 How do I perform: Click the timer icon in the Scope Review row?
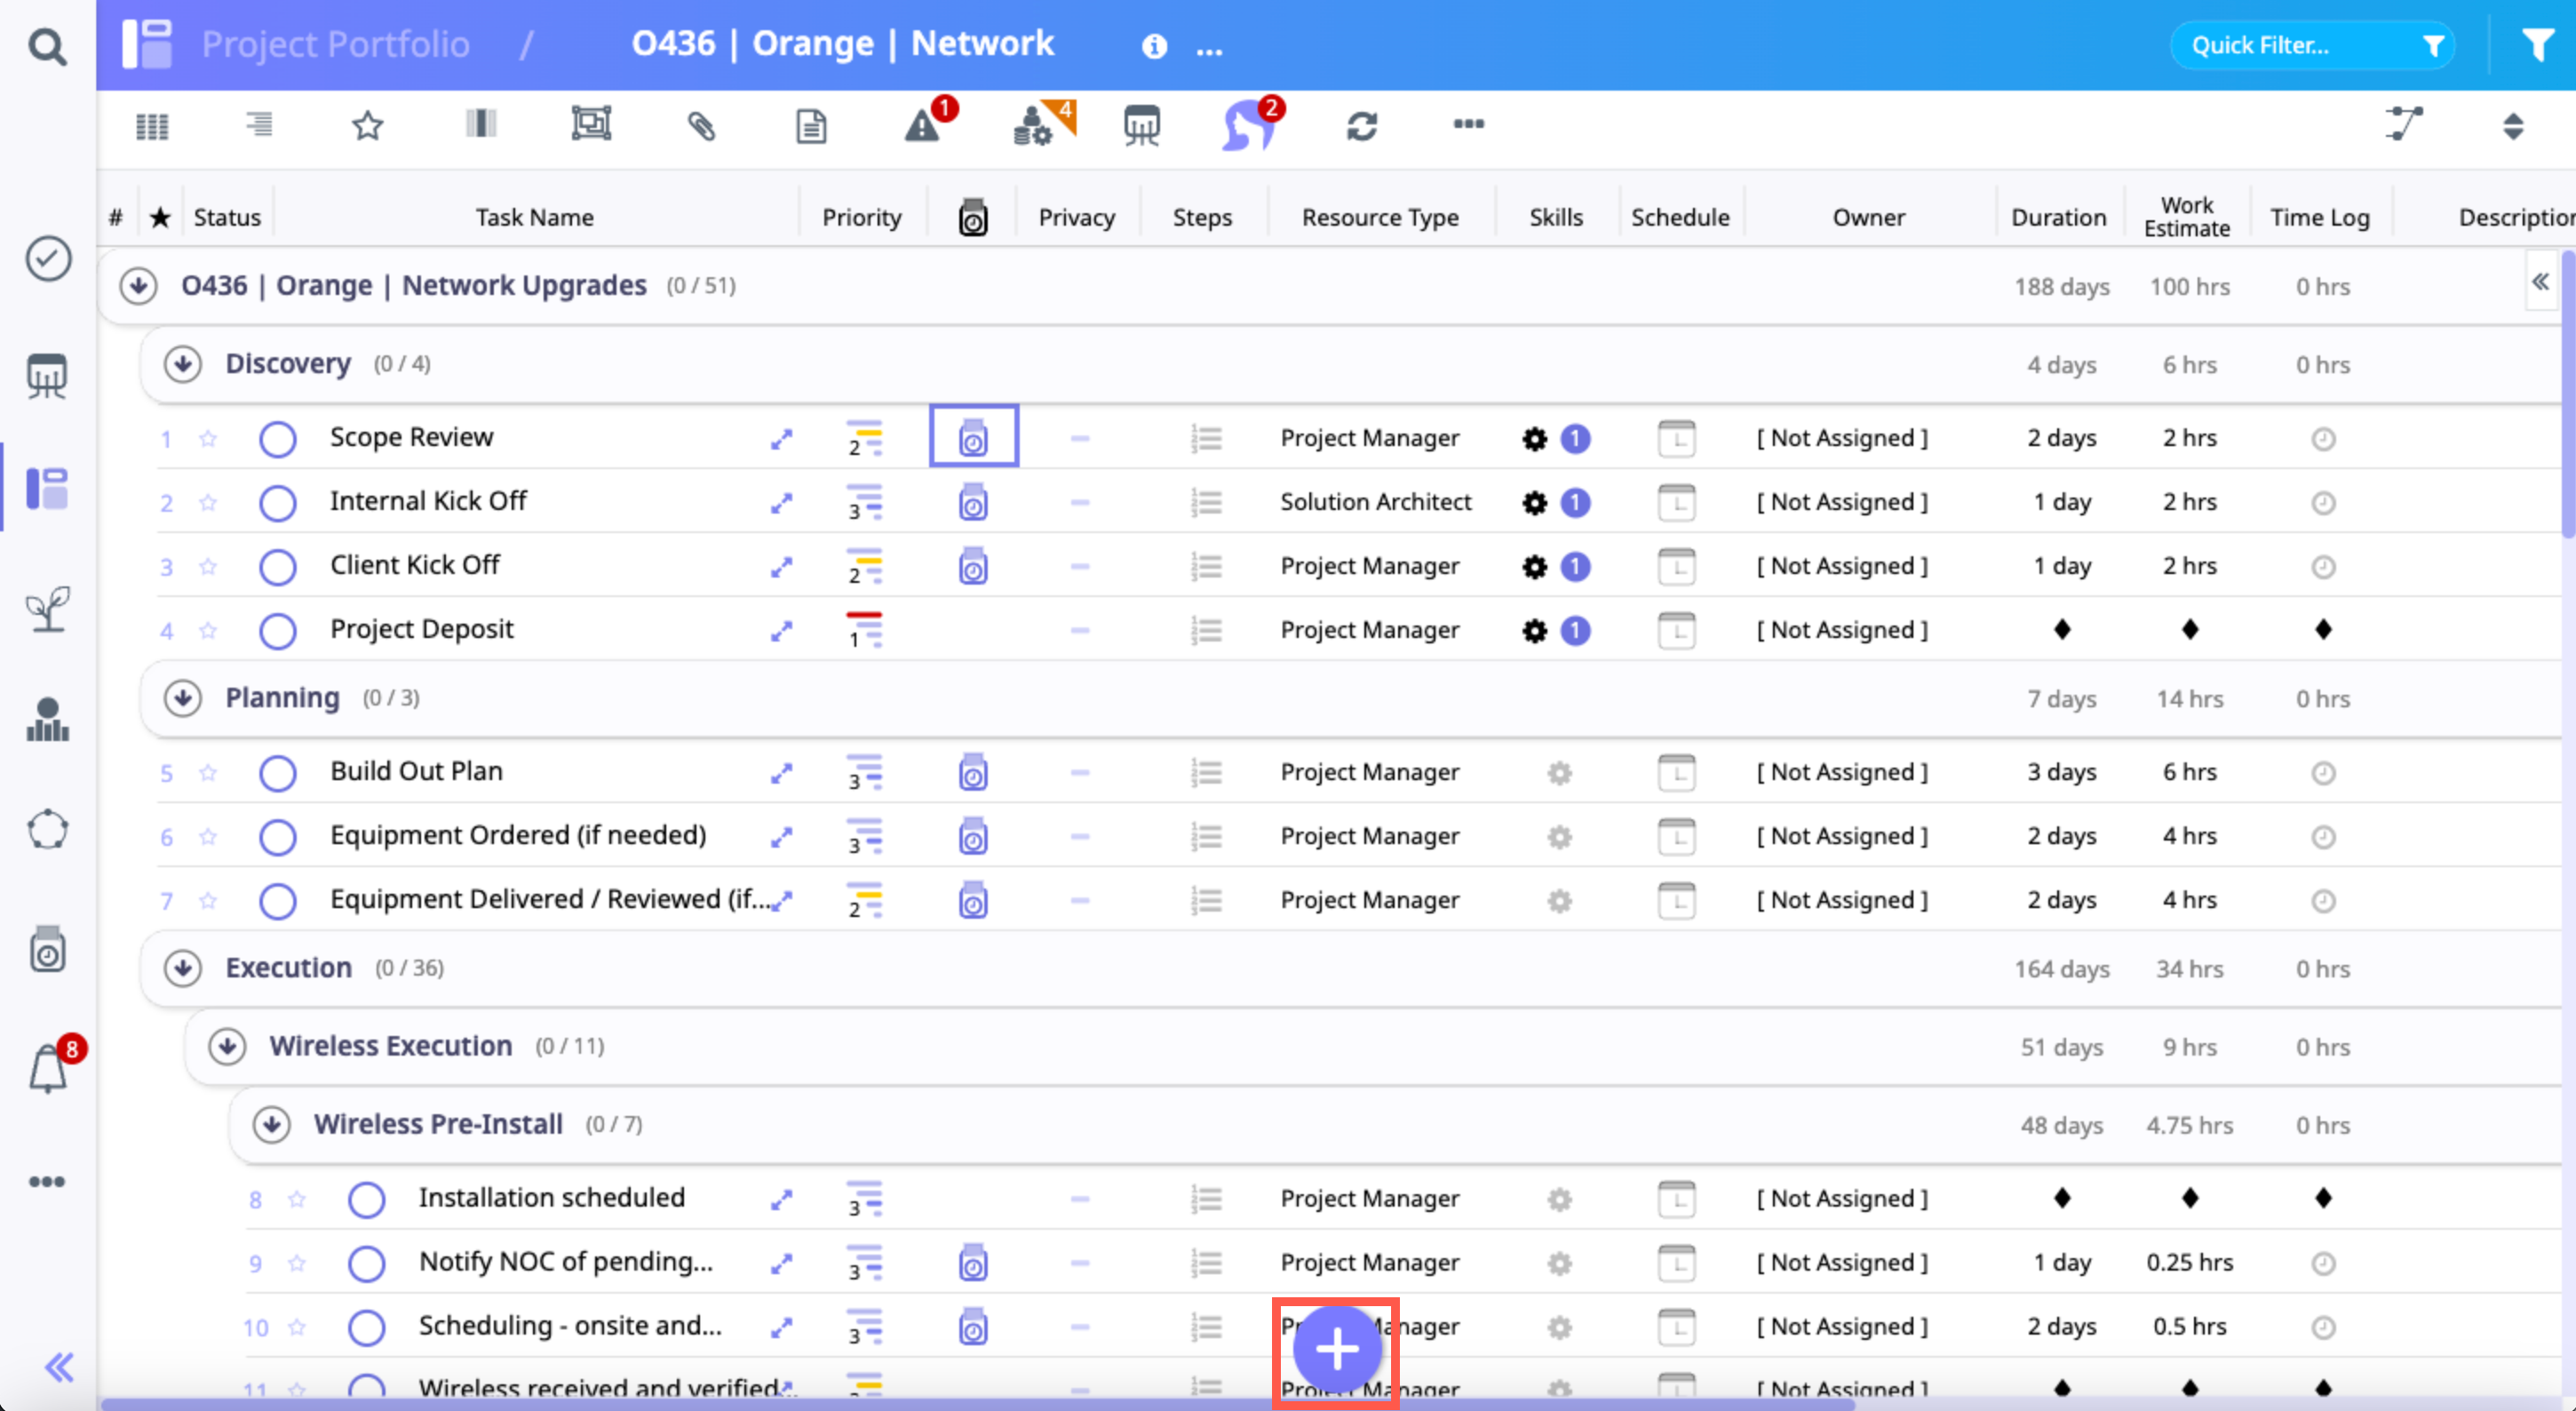[x=973, y=437]
